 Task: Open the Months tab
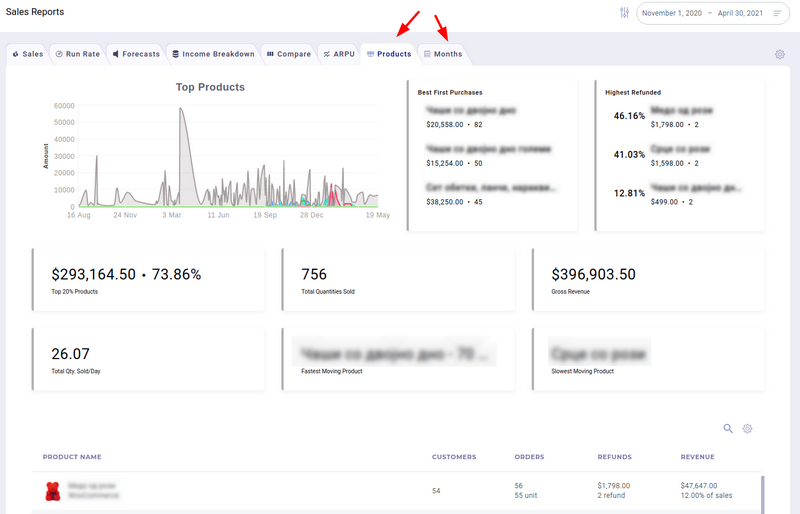pyautogui.click(x=443, y=54)
